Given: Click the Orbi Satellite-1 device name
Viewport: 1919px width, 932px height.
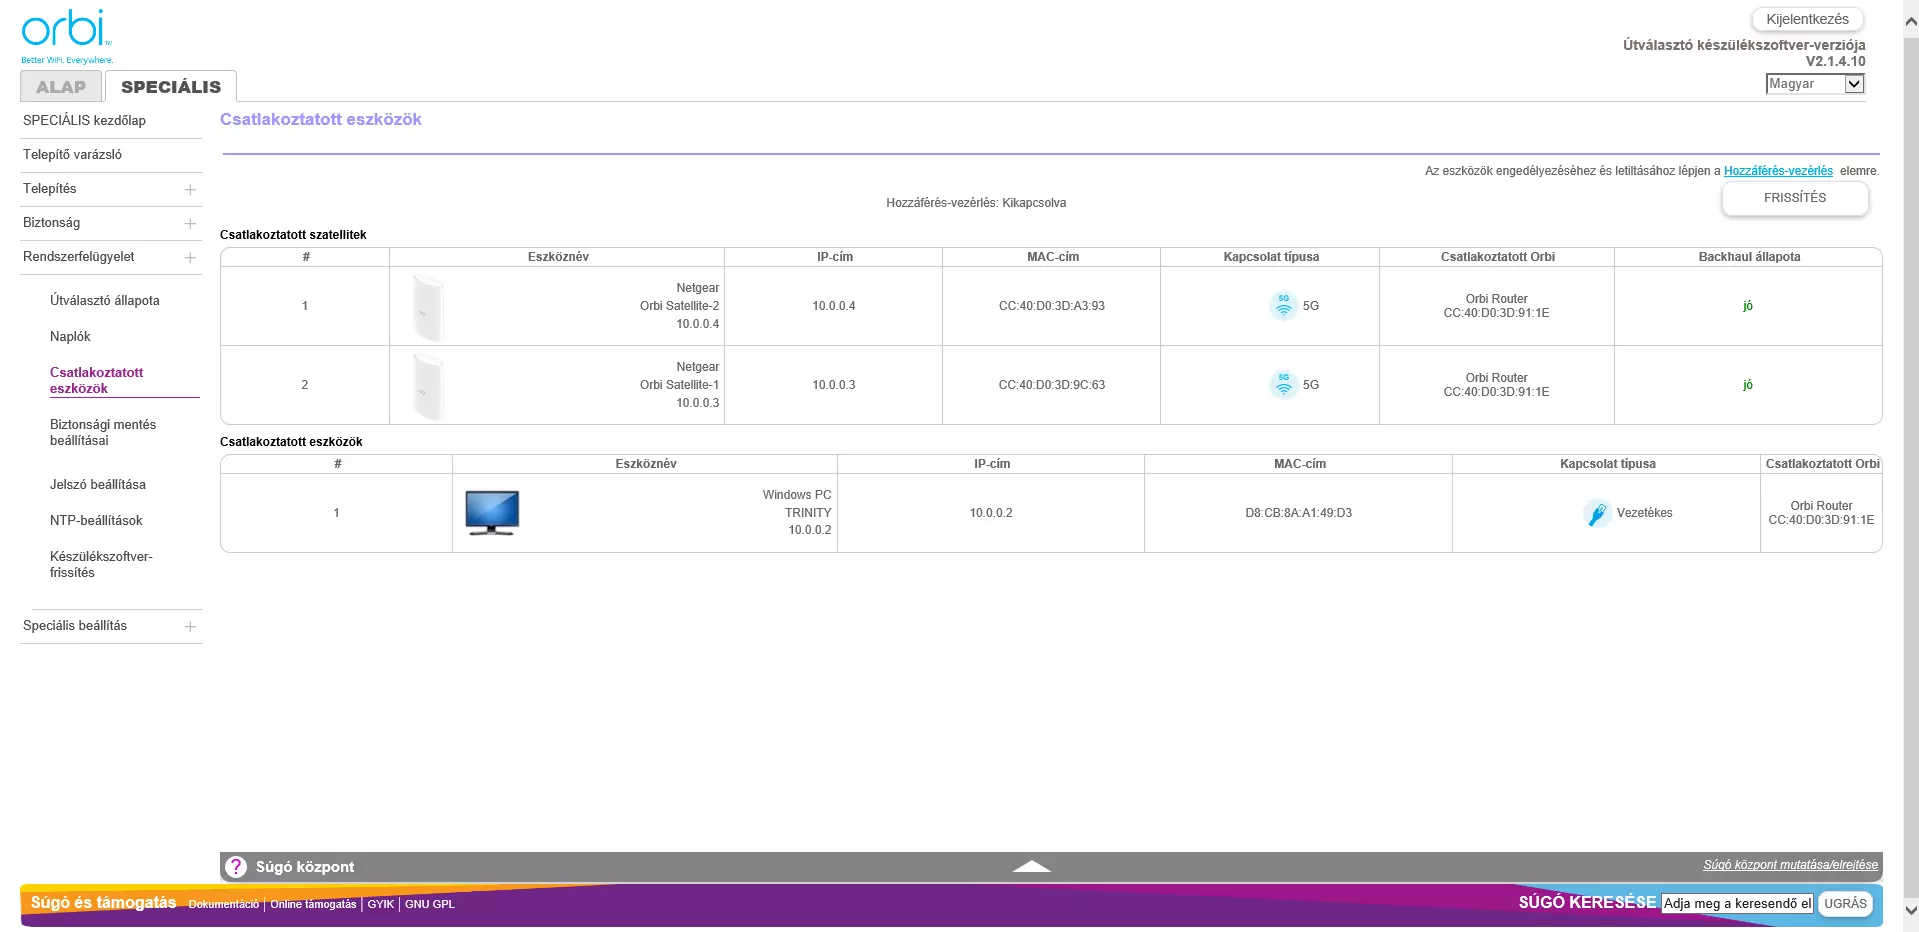Looking at the screenshot, I should (x=679, y=385).
